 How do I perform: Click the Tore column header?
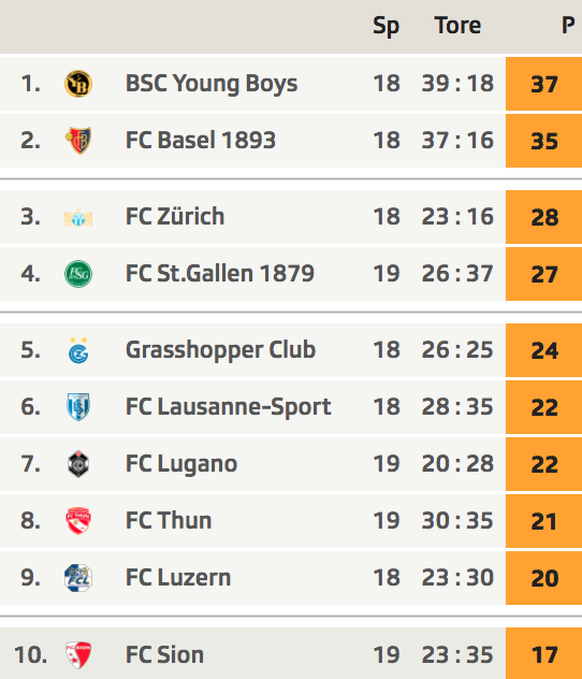458,25
